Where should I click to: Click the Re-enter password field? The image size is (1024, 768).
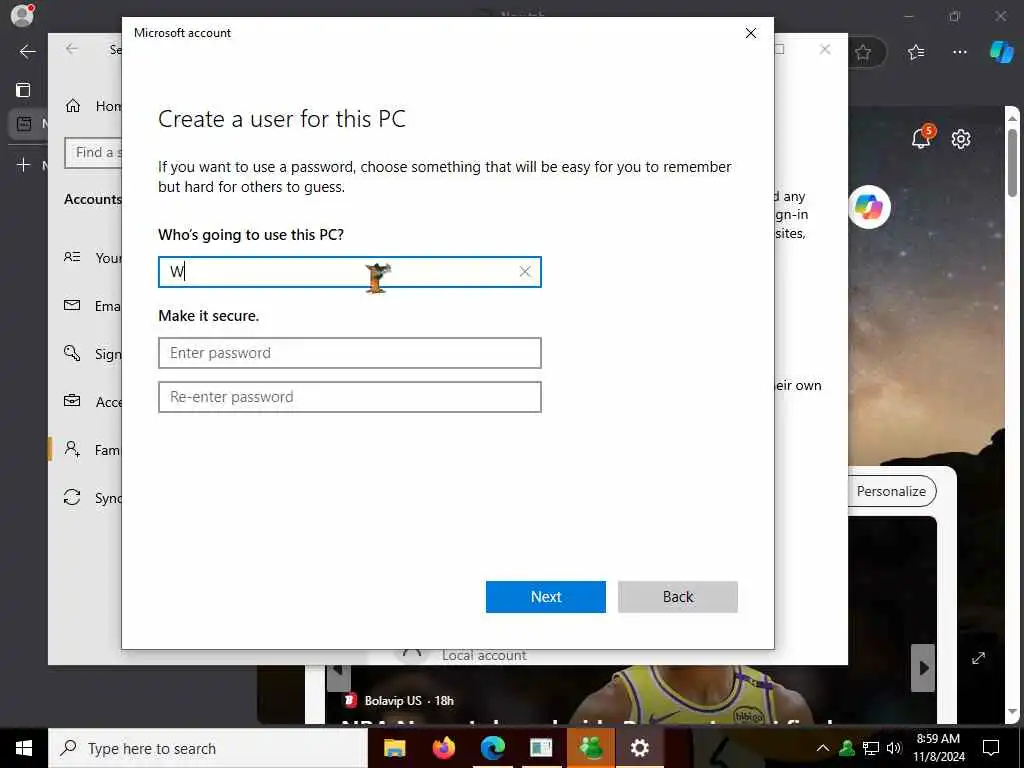pyautogui.click(x=349, y=397)
